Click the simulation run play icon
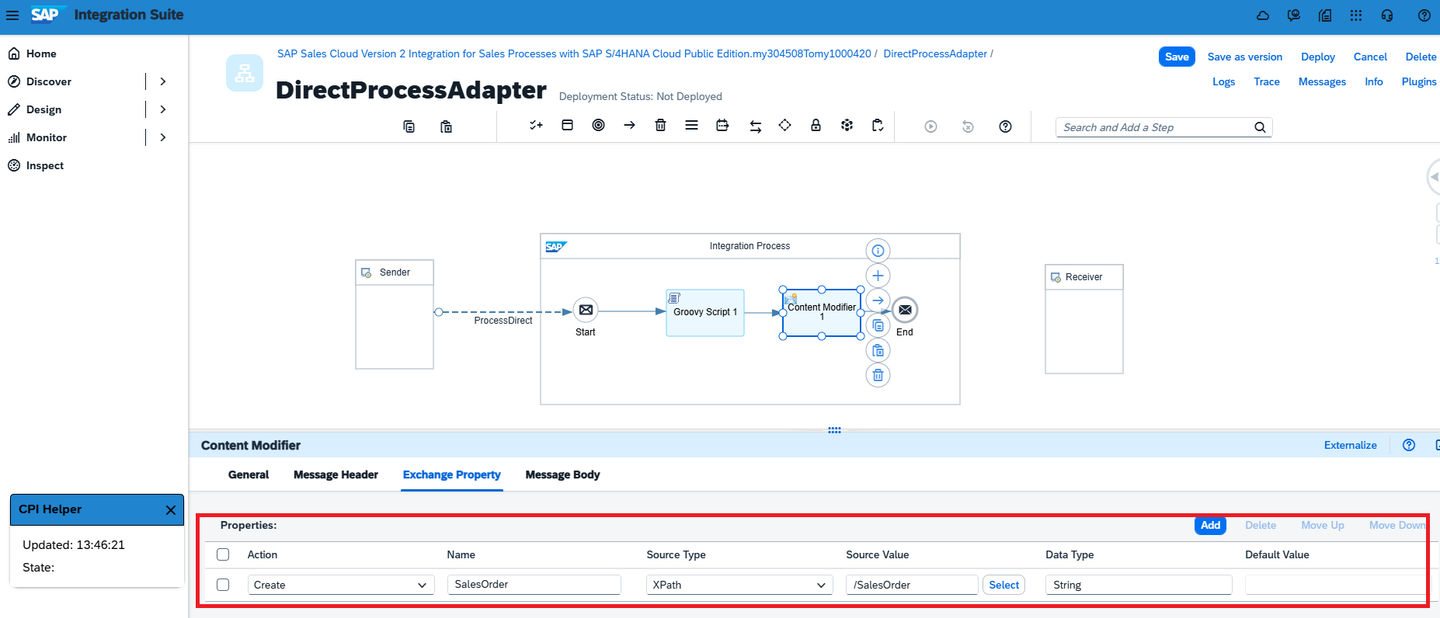This screenshot has width=1440, height=618. point(931,126)
